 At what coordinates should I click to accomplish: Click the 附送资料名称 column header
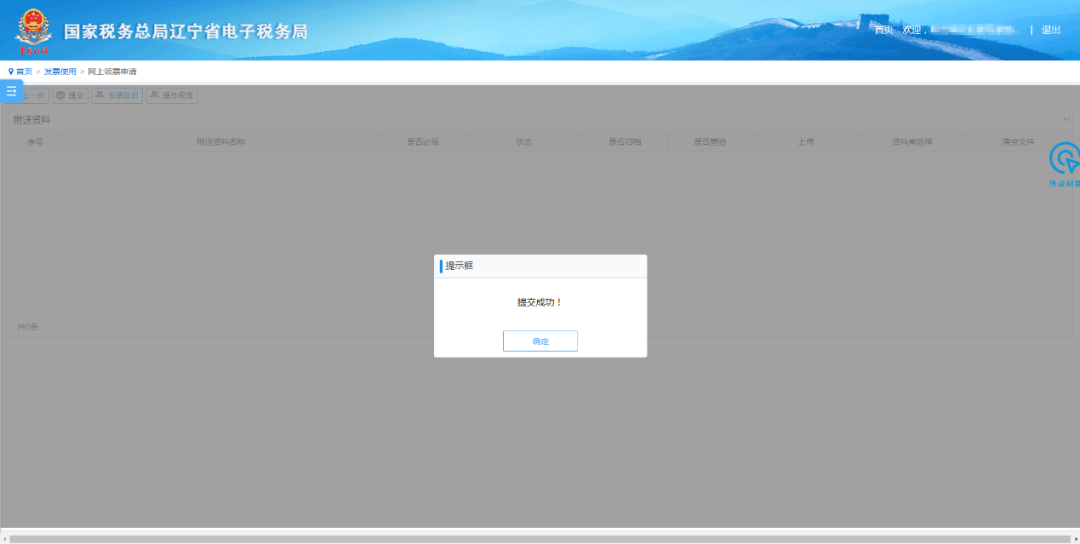pos(220,142)
